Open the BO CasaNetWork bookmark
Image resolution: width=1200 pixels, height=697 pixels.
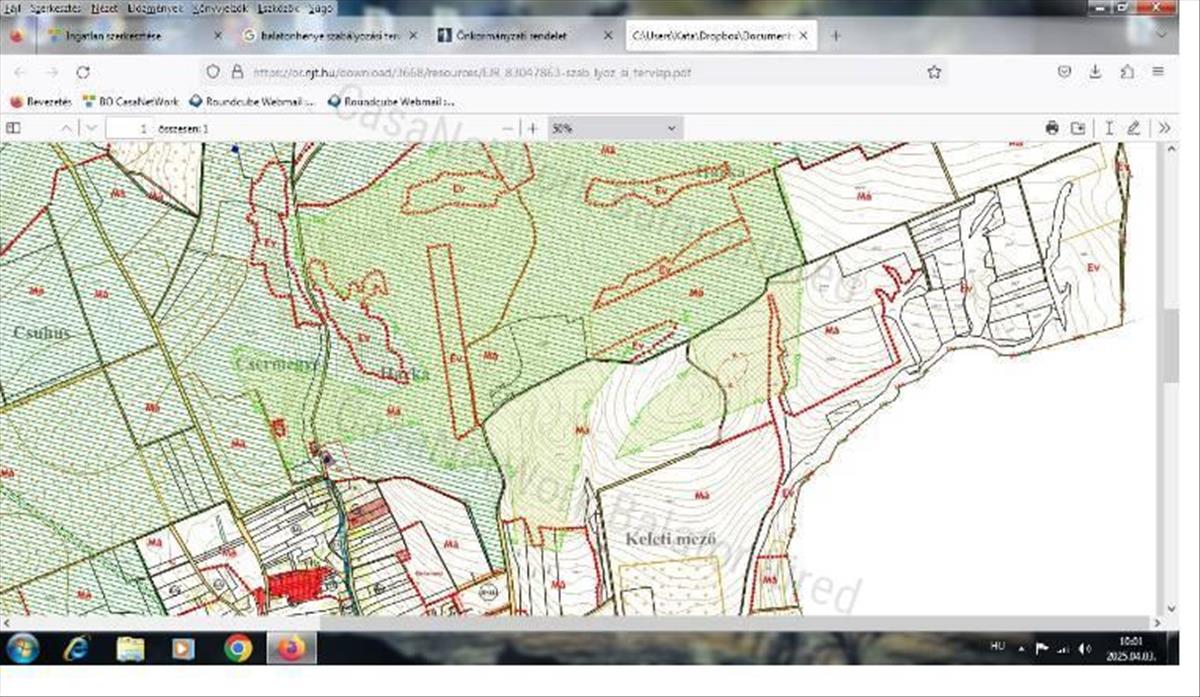coord(130,101)
